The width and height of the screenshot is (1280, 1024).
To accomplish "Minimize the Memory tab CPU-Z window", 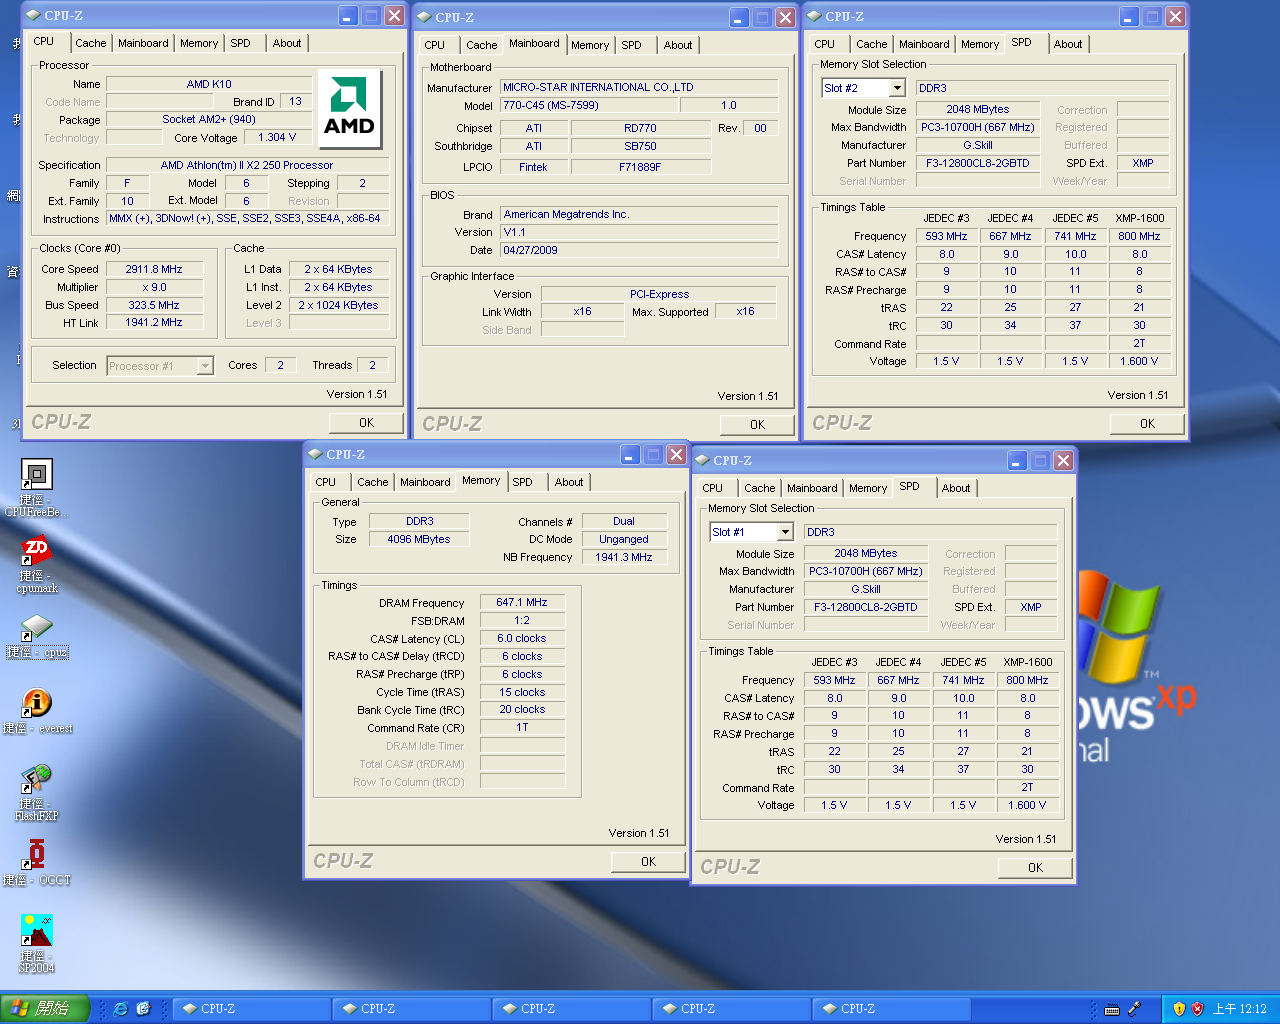I will (630, 455).
